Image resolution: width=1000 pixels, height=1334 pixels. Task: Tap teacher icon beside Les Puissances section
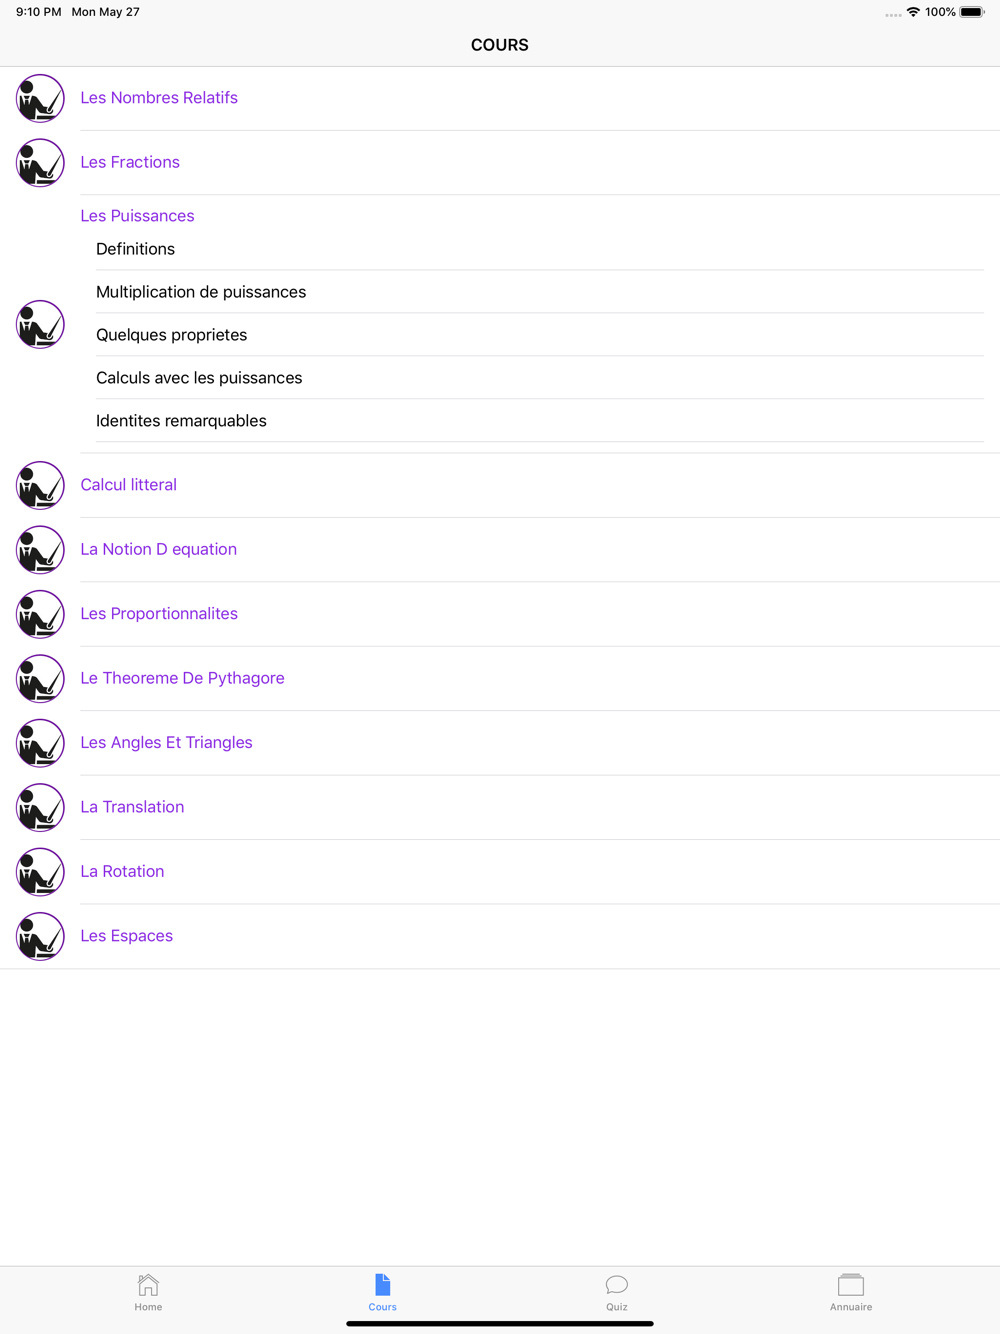coord(40,324)
